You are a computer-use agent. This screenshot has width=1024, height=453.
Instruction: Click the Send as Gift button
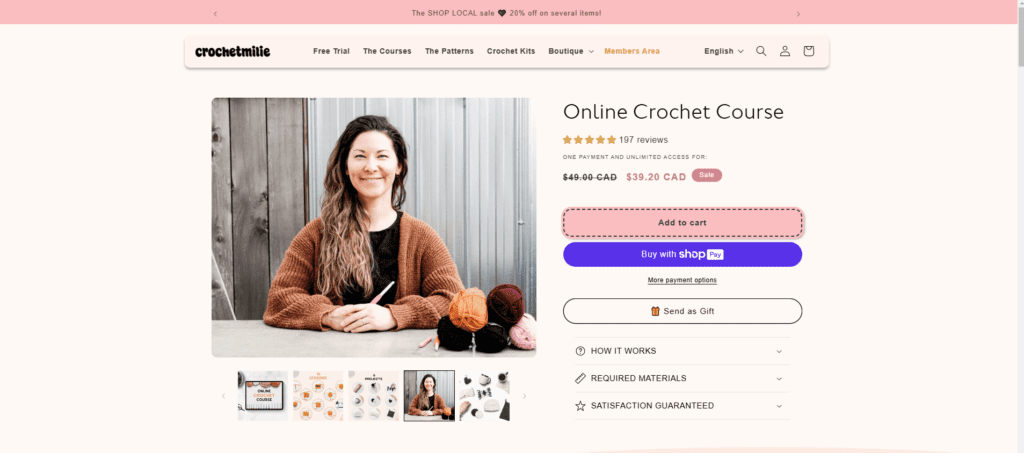682,311
